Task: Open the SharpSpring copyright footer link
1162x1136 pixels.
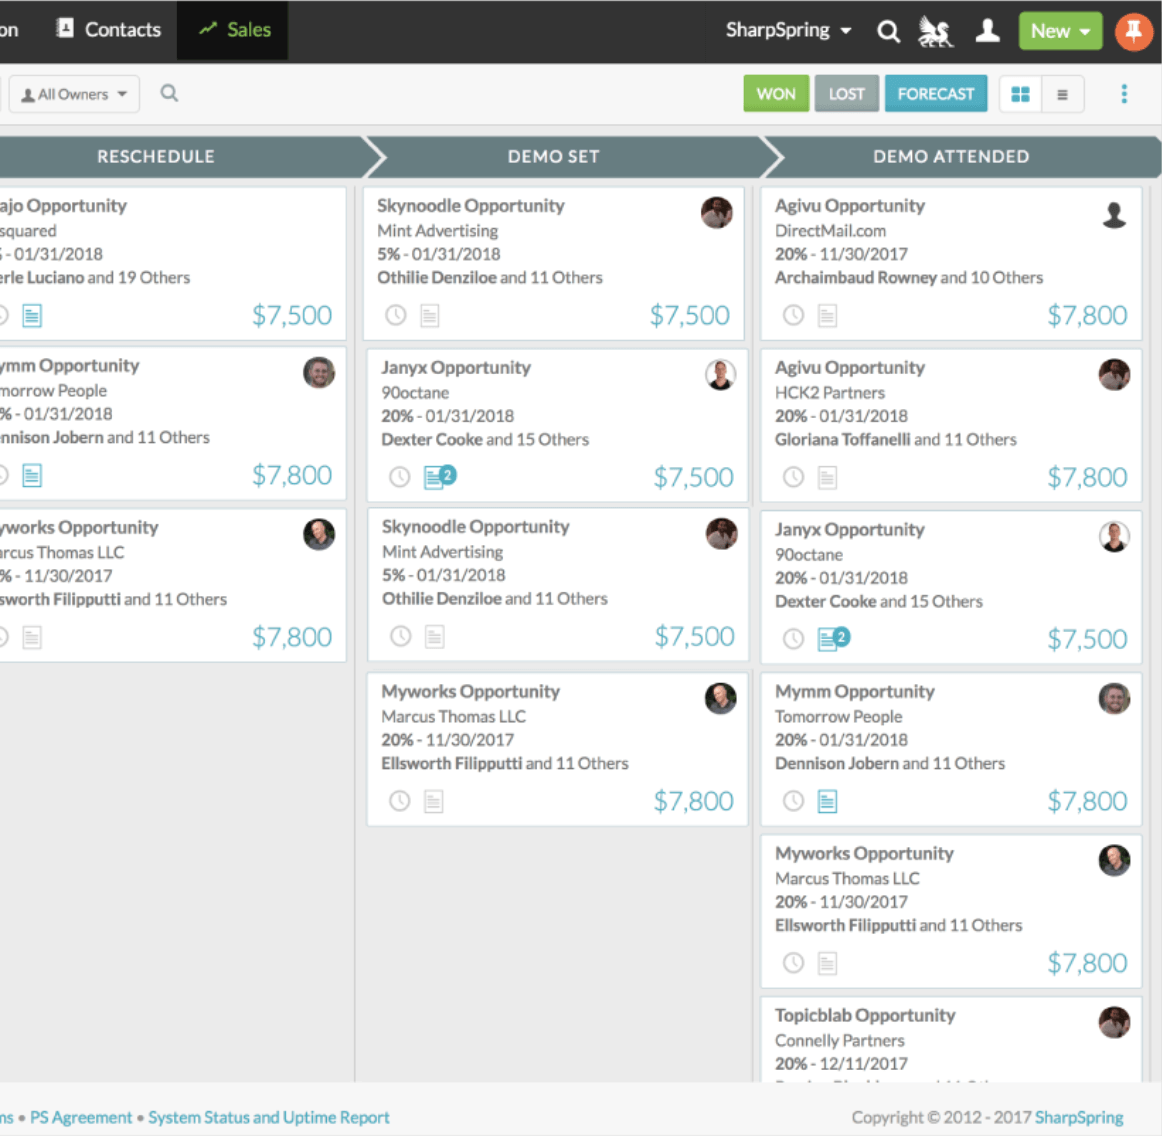Action: (1079, 1117)
